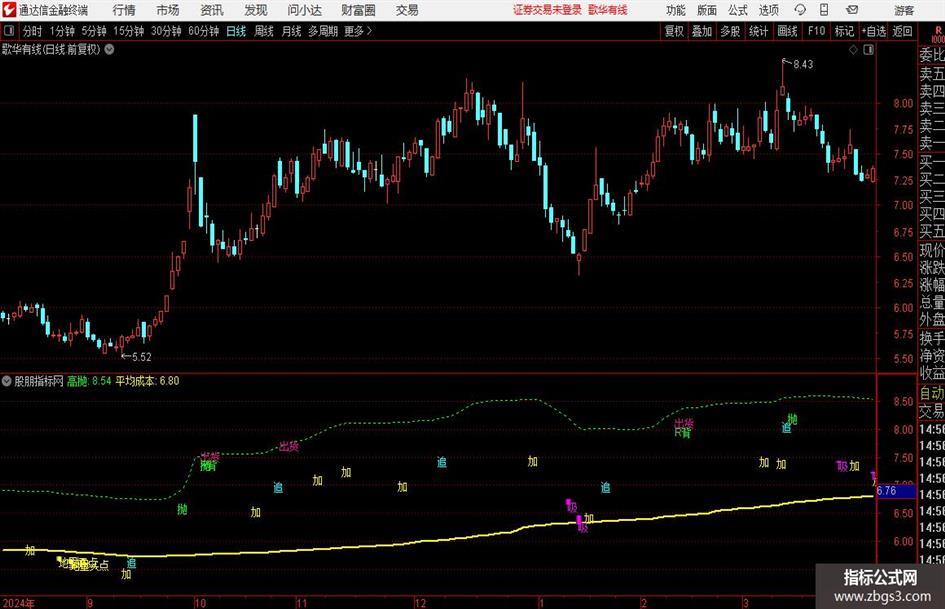The height and width of the screenshot is (609, 945).
Task: Click the 游客 guest account label
Action: 904,10
